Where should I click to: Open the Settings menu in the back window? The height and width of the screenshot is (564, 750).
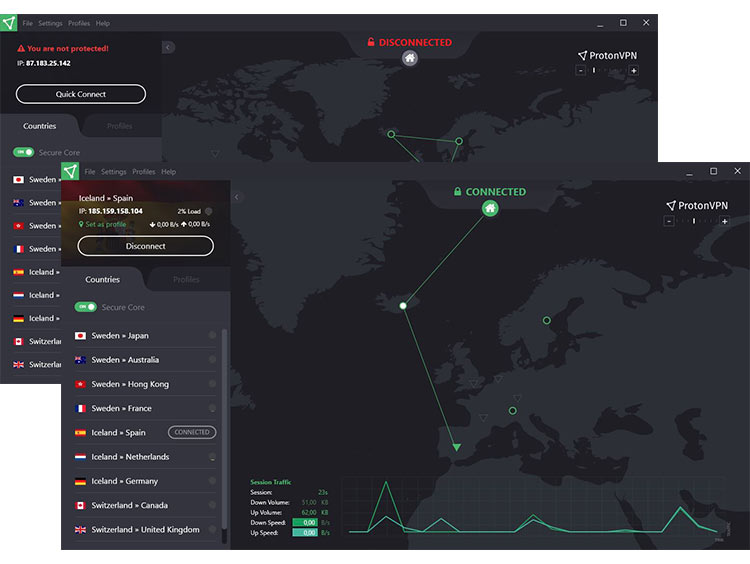coord(50,23)
